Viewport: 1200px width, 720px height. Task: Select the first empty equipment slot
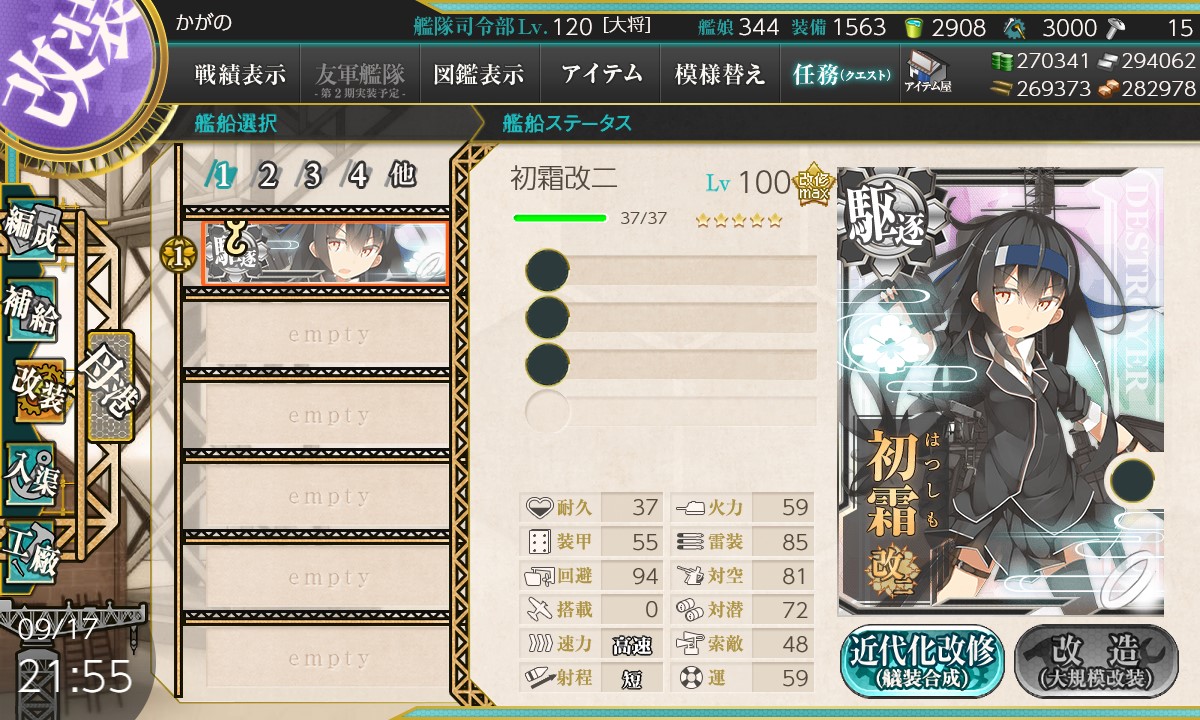point(671,271)
